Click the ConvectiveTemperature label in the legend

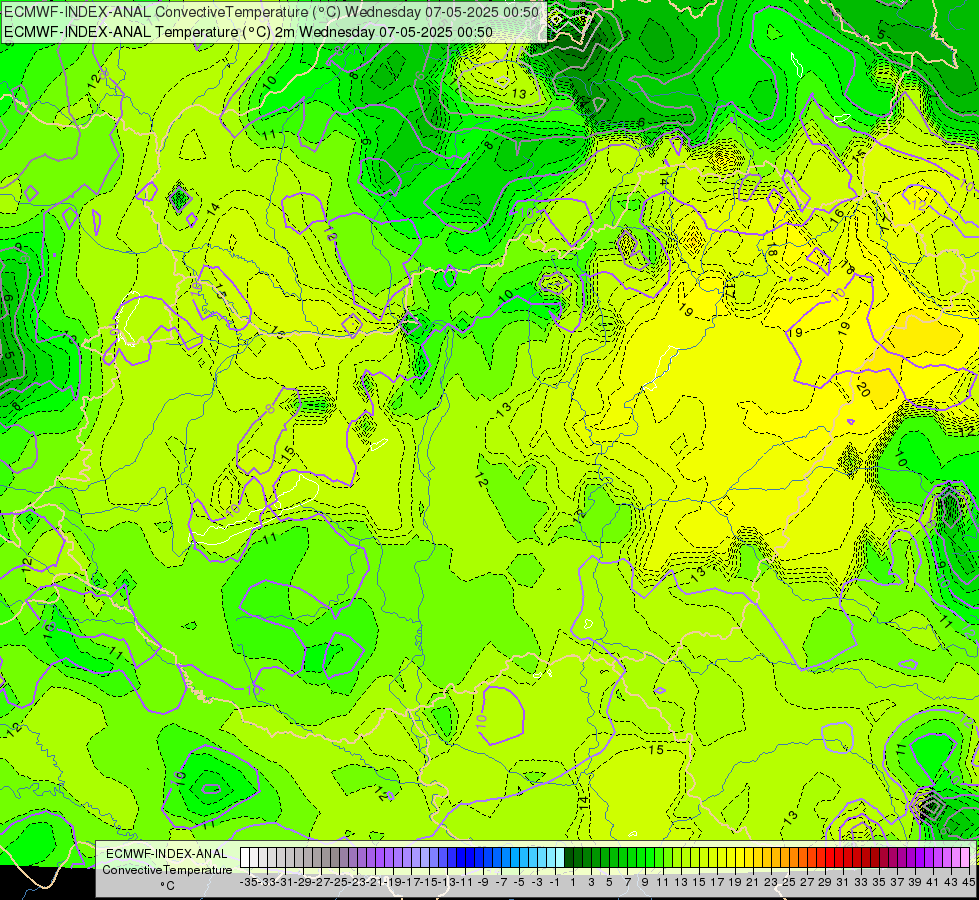[167, 870]
